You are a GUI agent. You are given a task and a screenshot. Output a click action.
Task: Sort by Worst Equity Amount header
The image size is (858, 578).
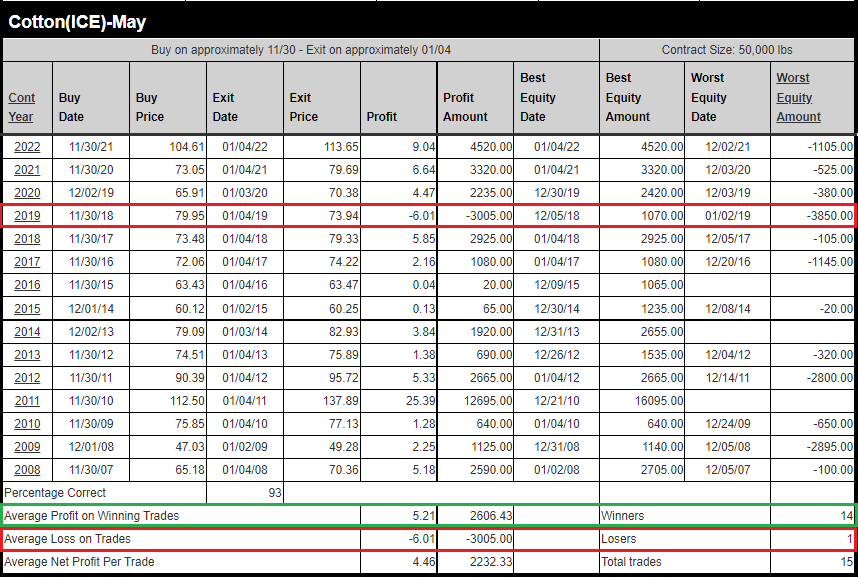pos(798,97)
